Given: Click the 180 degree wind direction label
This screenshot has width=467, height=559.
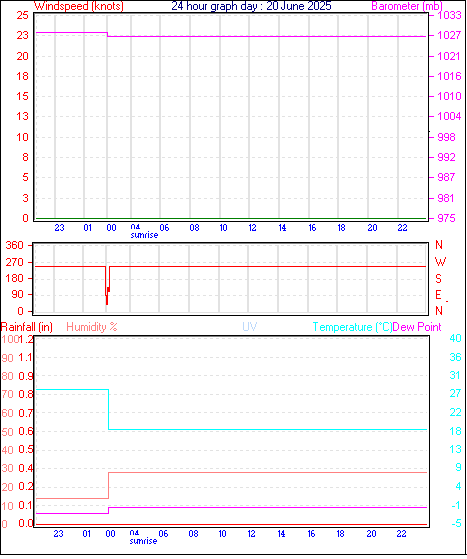Looking at the screenshot, I should pyautogui.click(x=15, y=278).
